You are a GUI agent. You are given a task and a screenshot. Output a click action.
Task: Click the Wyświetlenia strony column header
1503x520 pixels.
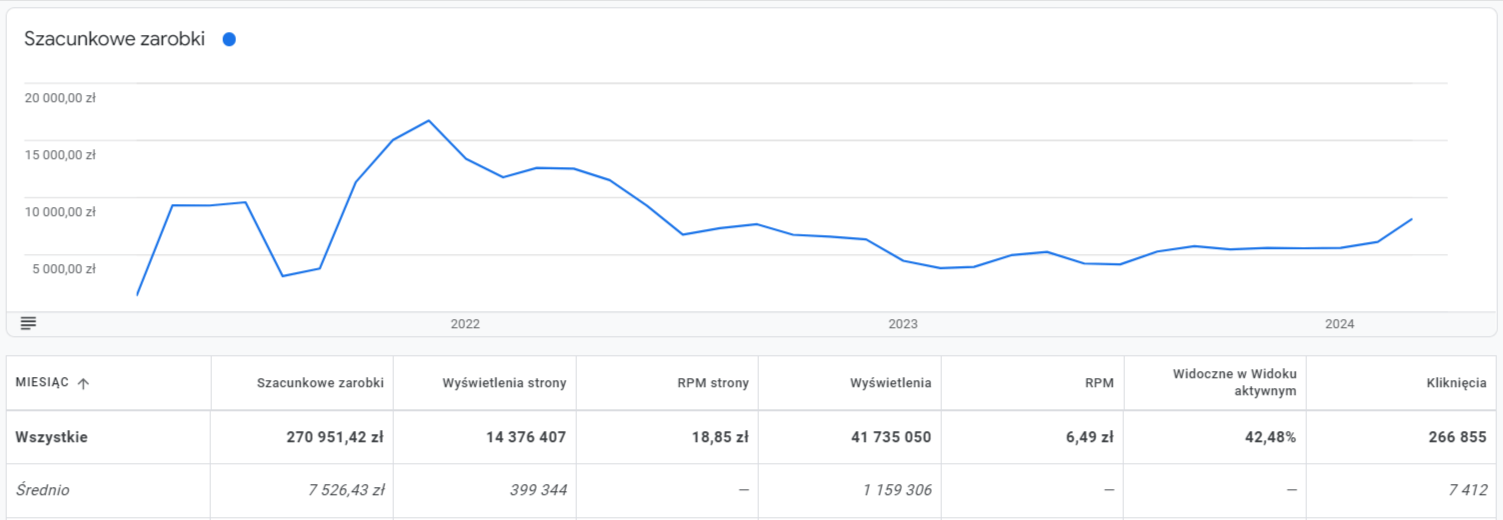click(x=504, y=383)
